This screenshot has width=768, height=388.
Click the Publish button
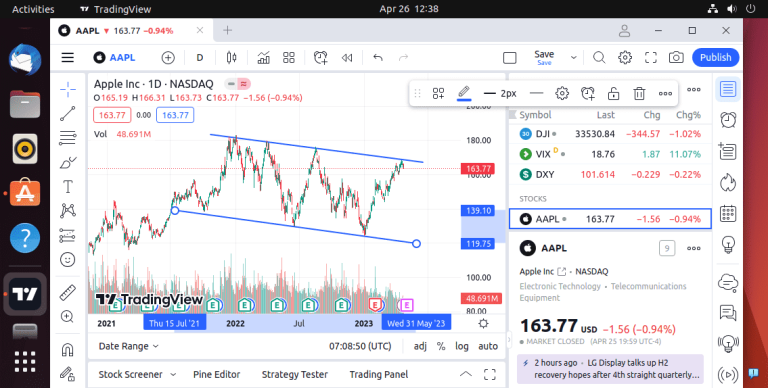715,58
